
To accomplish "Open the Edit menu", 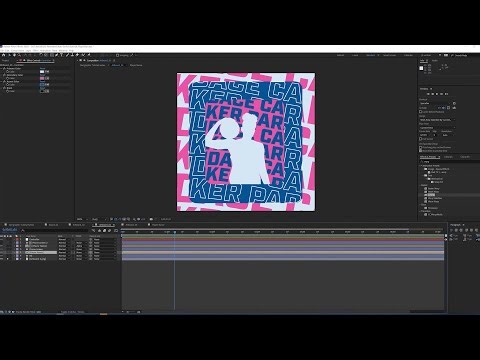I will point(7,50).
